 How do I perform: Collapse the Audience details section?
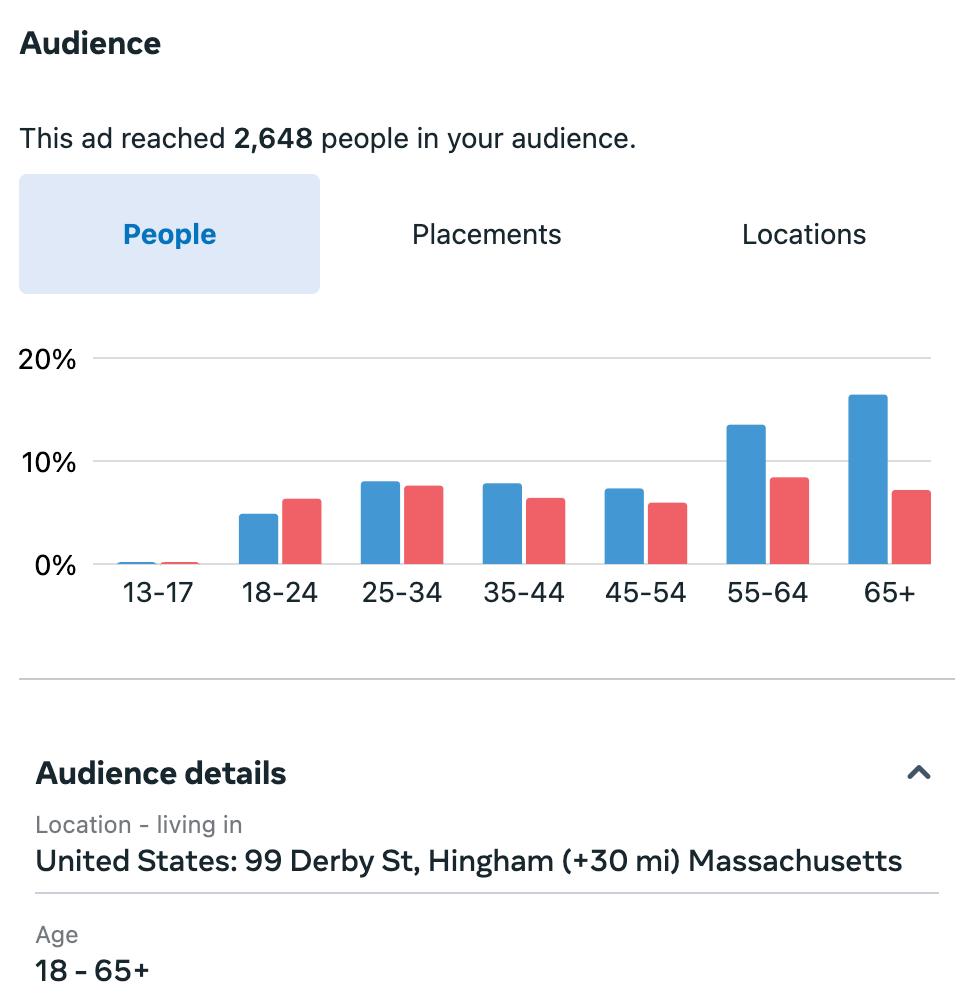click(918, 772)
